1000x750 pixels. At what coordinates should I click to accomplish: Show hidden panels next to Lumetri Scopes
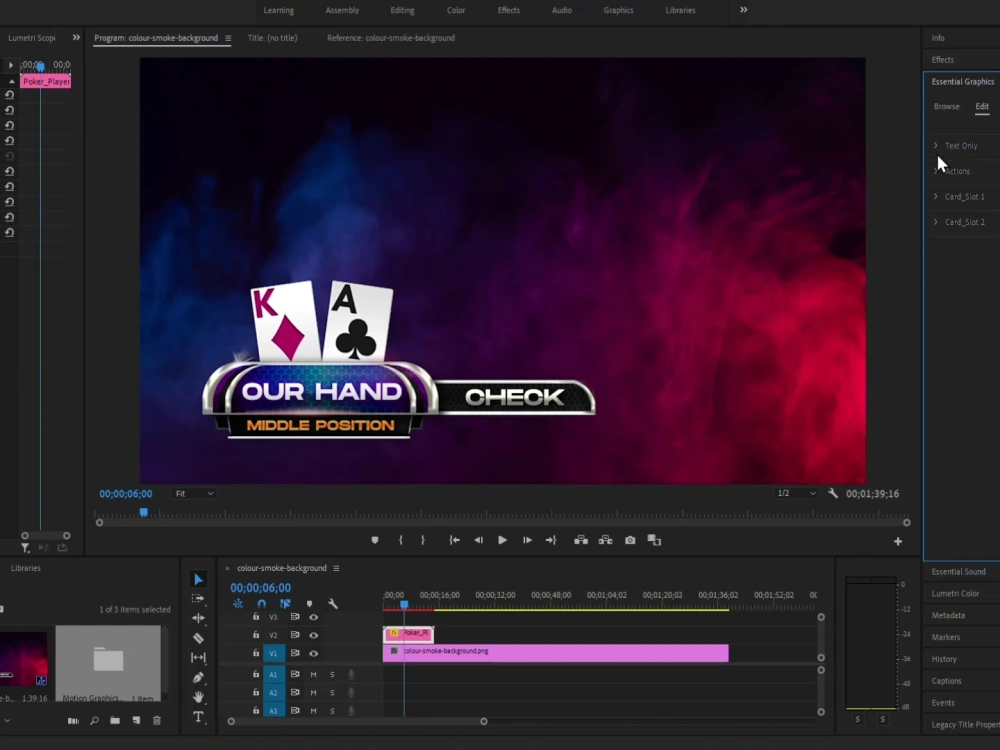pyautogui.click(x=76, y=38)
